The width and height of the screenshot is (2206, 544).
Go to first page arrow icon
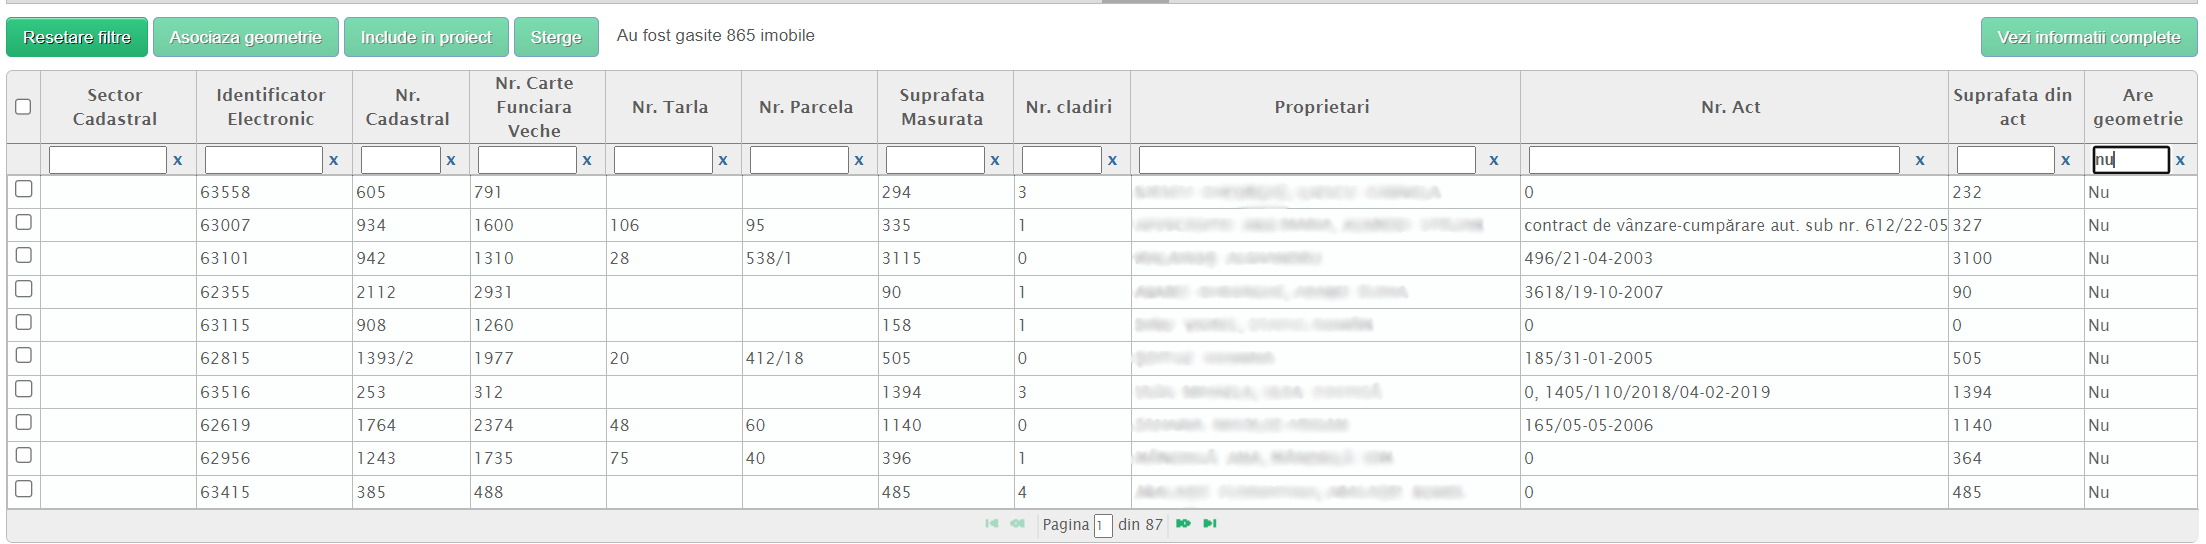(991, 524)
